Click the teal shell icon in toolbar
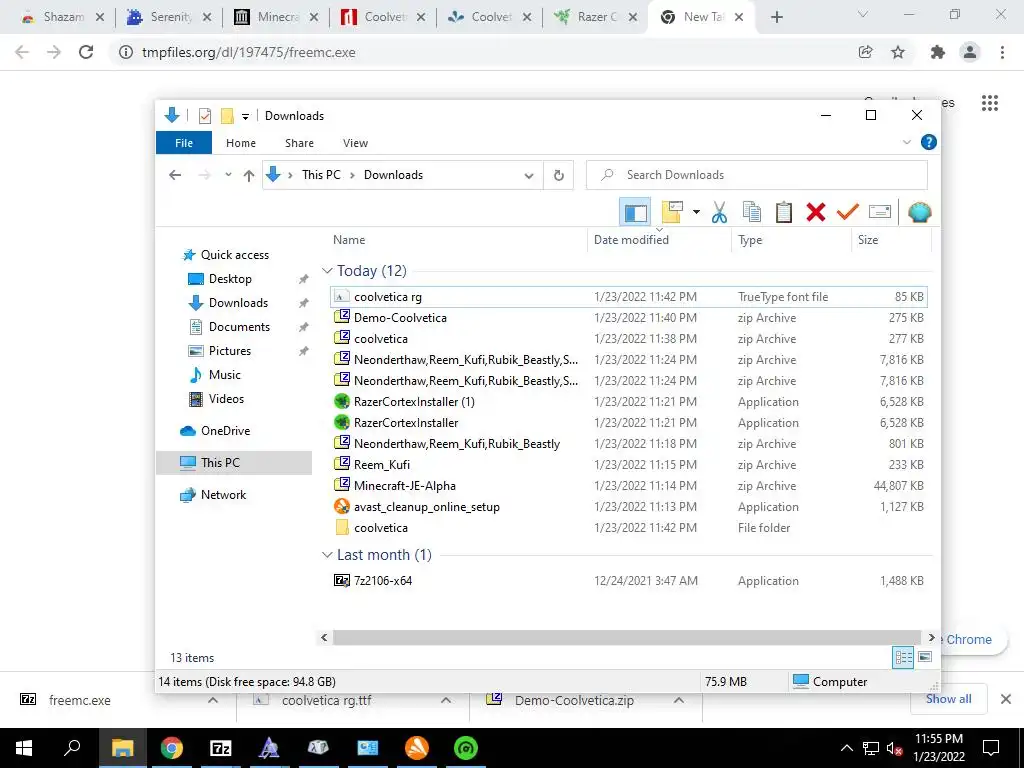 (920, 212)
